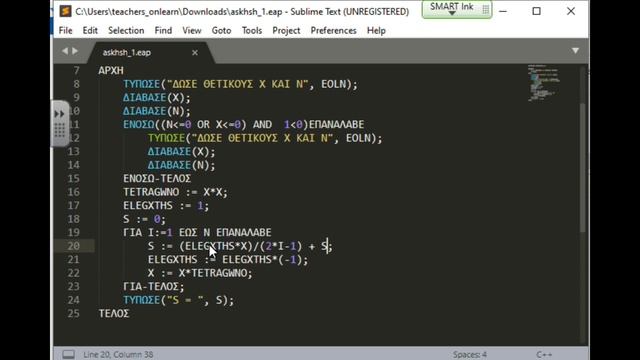The height and width of the screenshot is (360, 640).
Task: Click ΔΙΑΒΑΣΕ(N); on line 14
Action: coord(182,165)
